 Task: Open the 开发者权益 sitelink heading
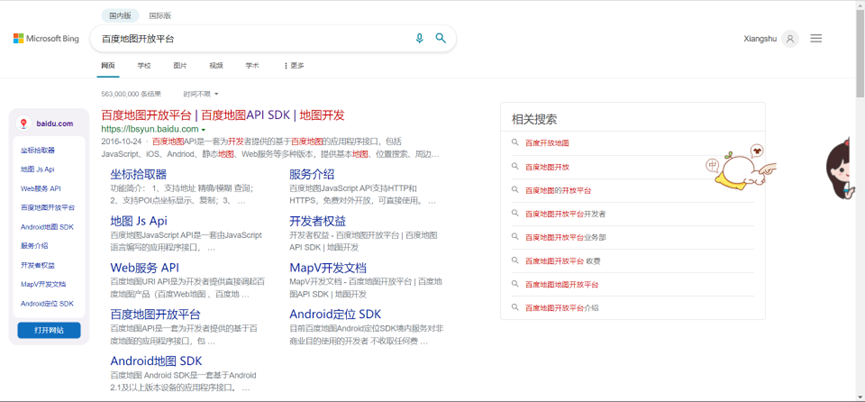tap(317, 221)
